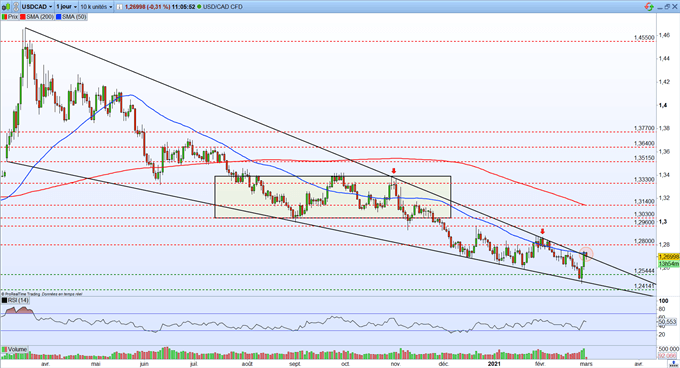
Task: Click the 1,45500 resistance level label
Action: point(644,38)
